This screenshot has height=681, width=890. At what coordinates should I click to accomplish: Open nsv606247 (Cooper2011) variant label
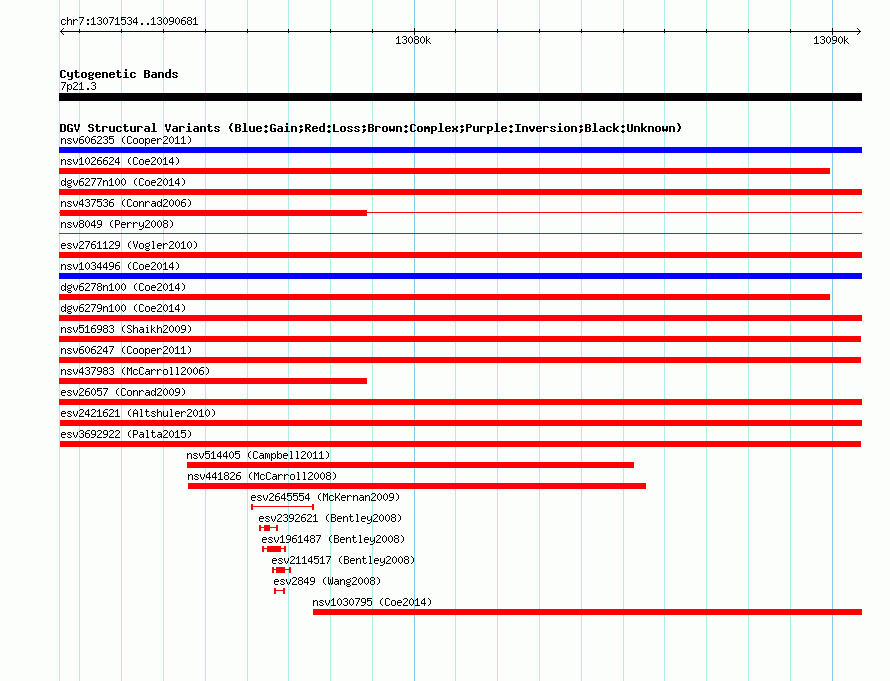coord(126,350)
